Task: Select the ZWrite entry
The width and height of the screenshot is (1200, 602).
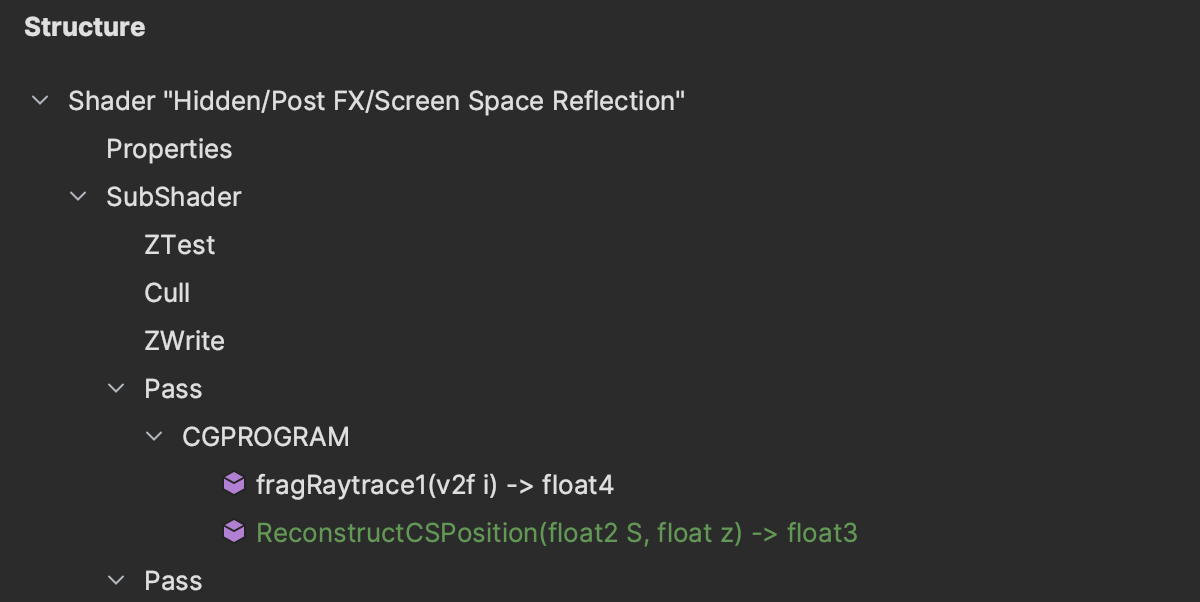Action: click(x=184, y=341)
